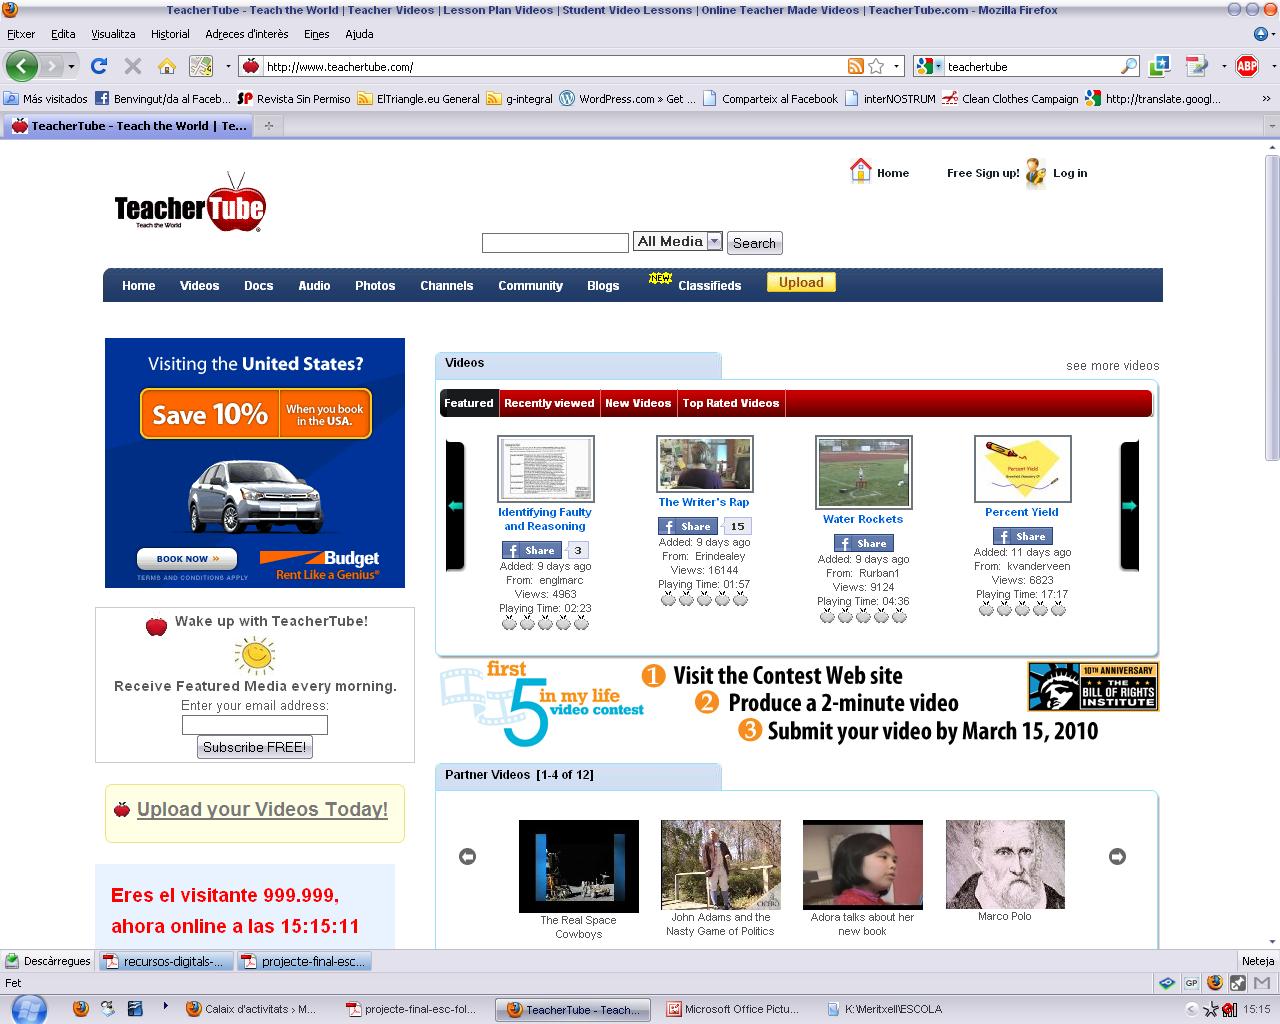Screen dimensions: 1280x1024
Task: Select the Recently viewed tab
Action: tap(549, 403)
